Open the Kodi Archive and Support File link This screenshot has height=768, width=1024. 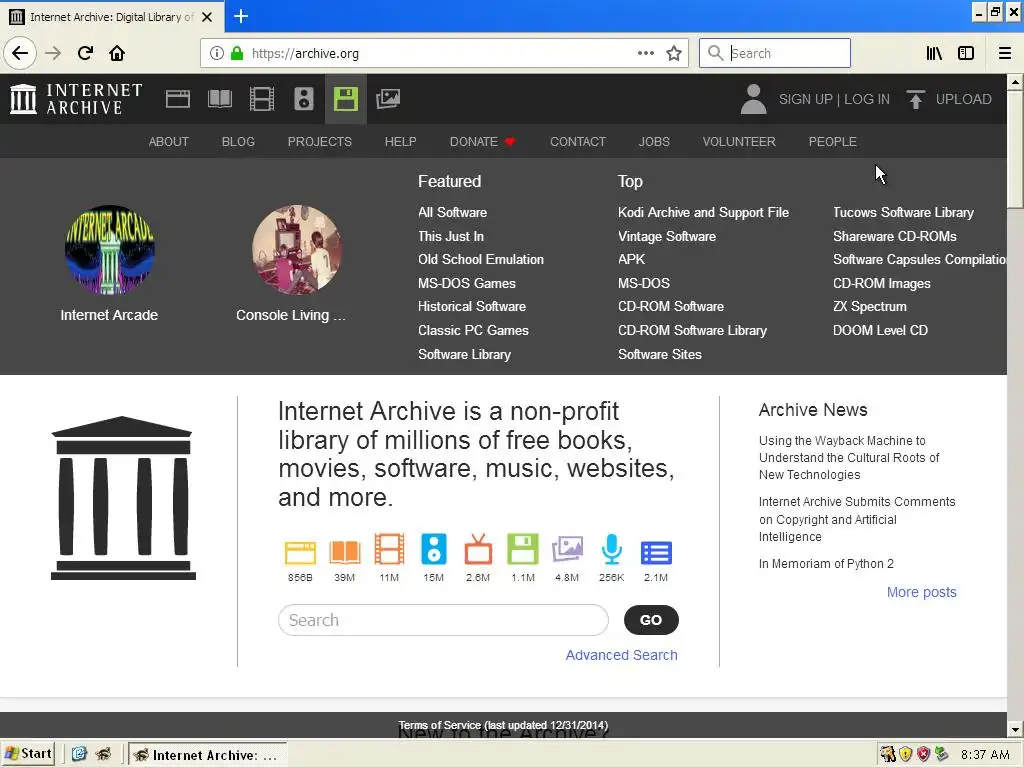pos(703,212)
